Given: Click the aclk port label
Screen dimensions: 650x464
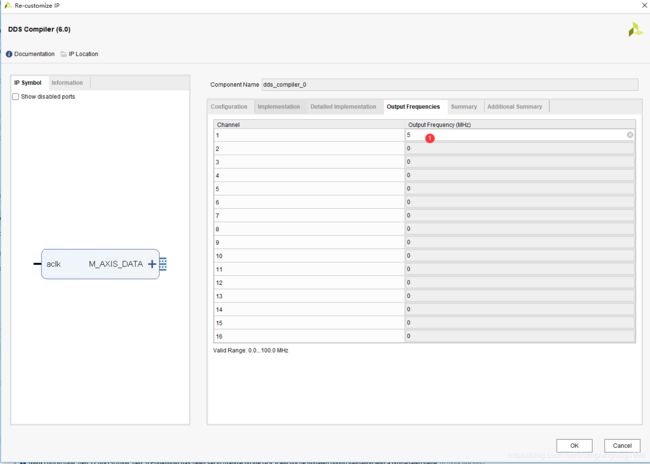Looking at the screenshot, I should pyautogui.click(x=53, y=264).
